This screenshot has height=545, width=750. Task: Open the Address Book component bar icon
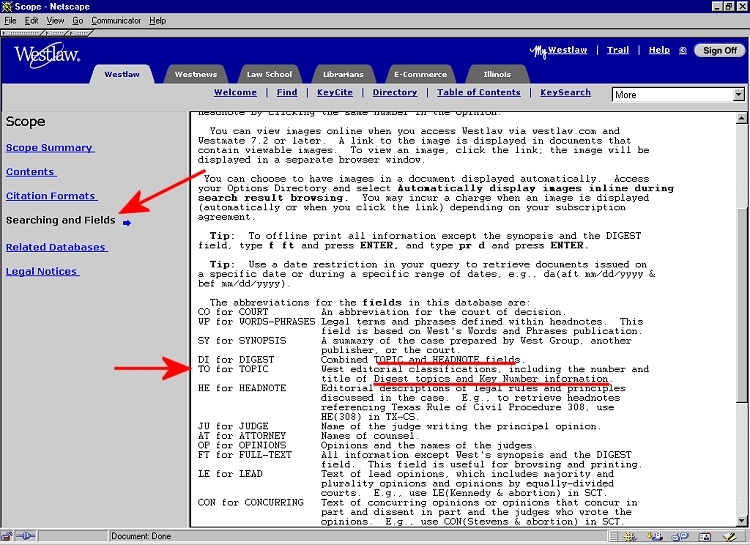click(x=705, y=537)
